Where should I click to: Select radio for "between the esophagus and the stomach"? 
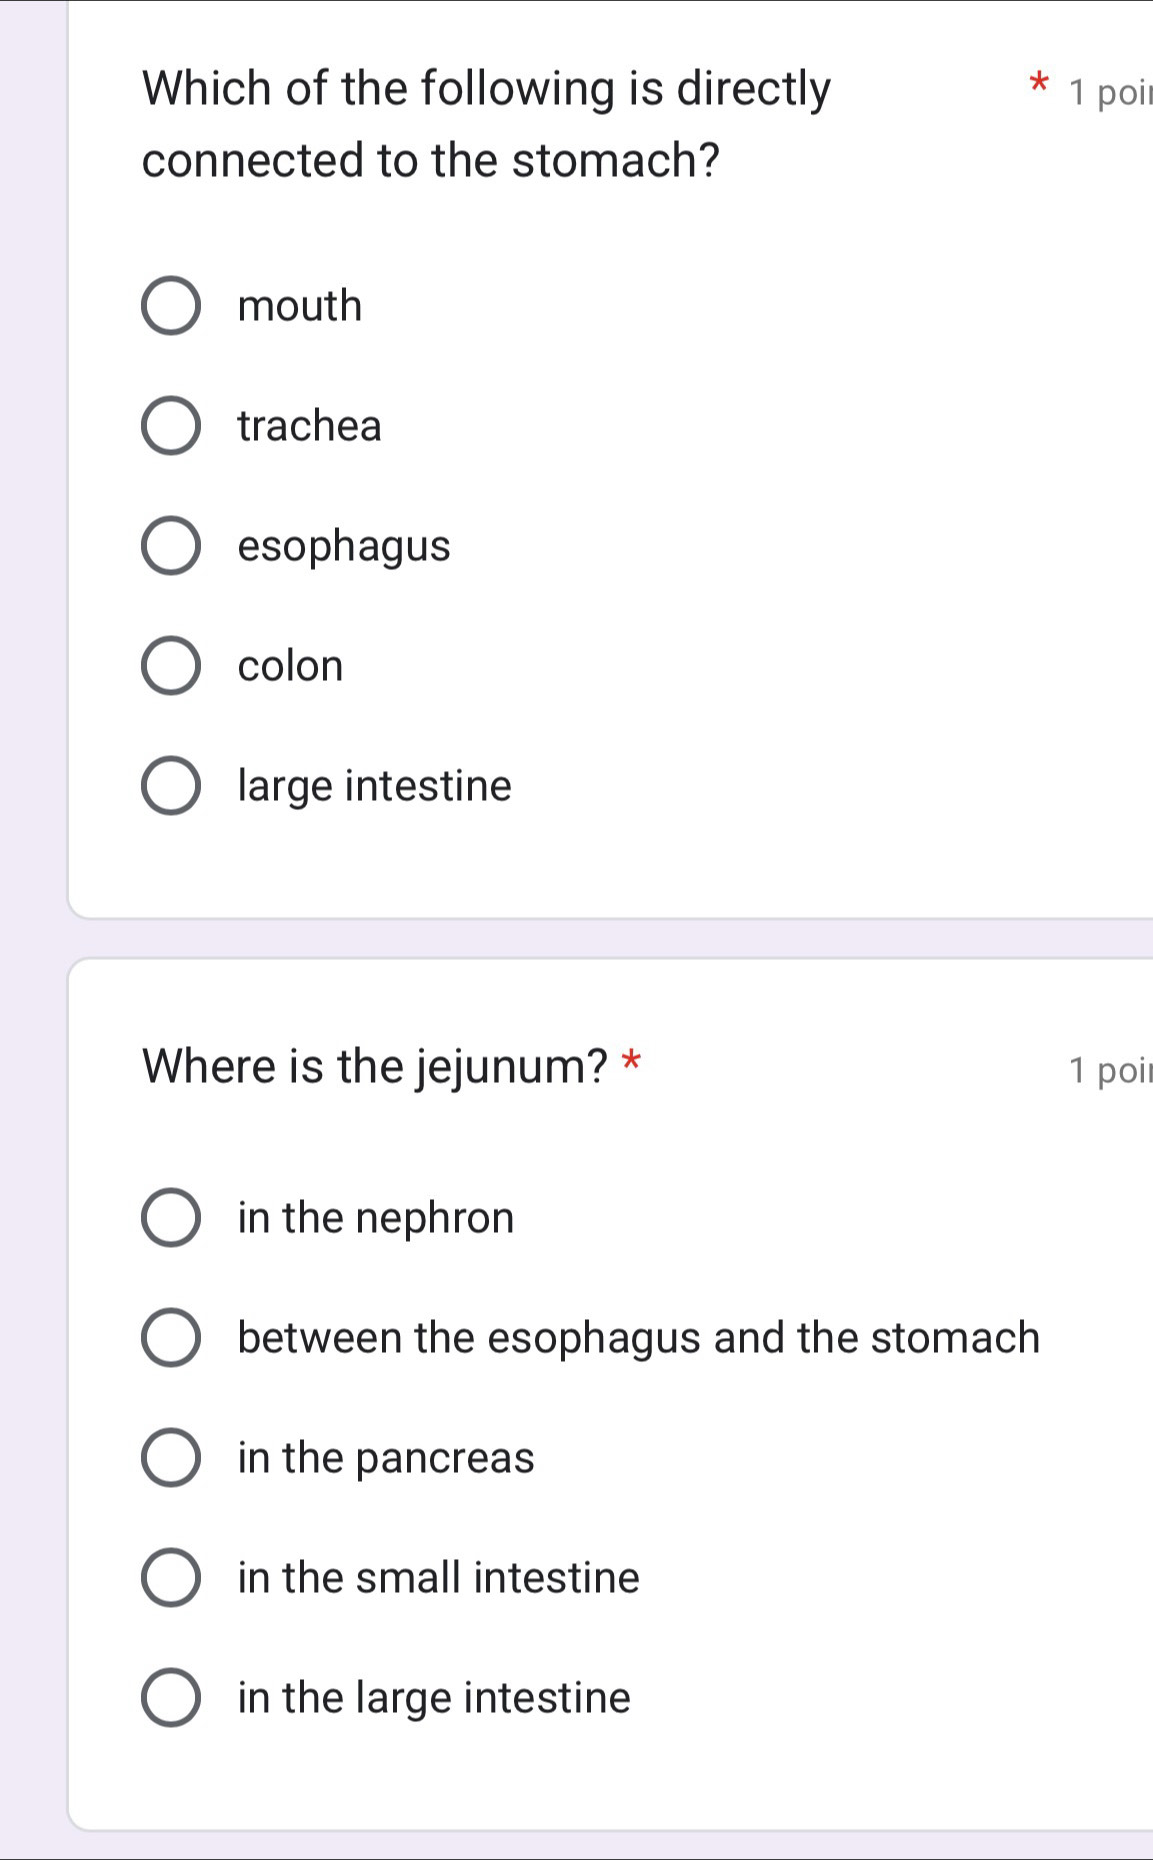click(x=171, y=1338)
